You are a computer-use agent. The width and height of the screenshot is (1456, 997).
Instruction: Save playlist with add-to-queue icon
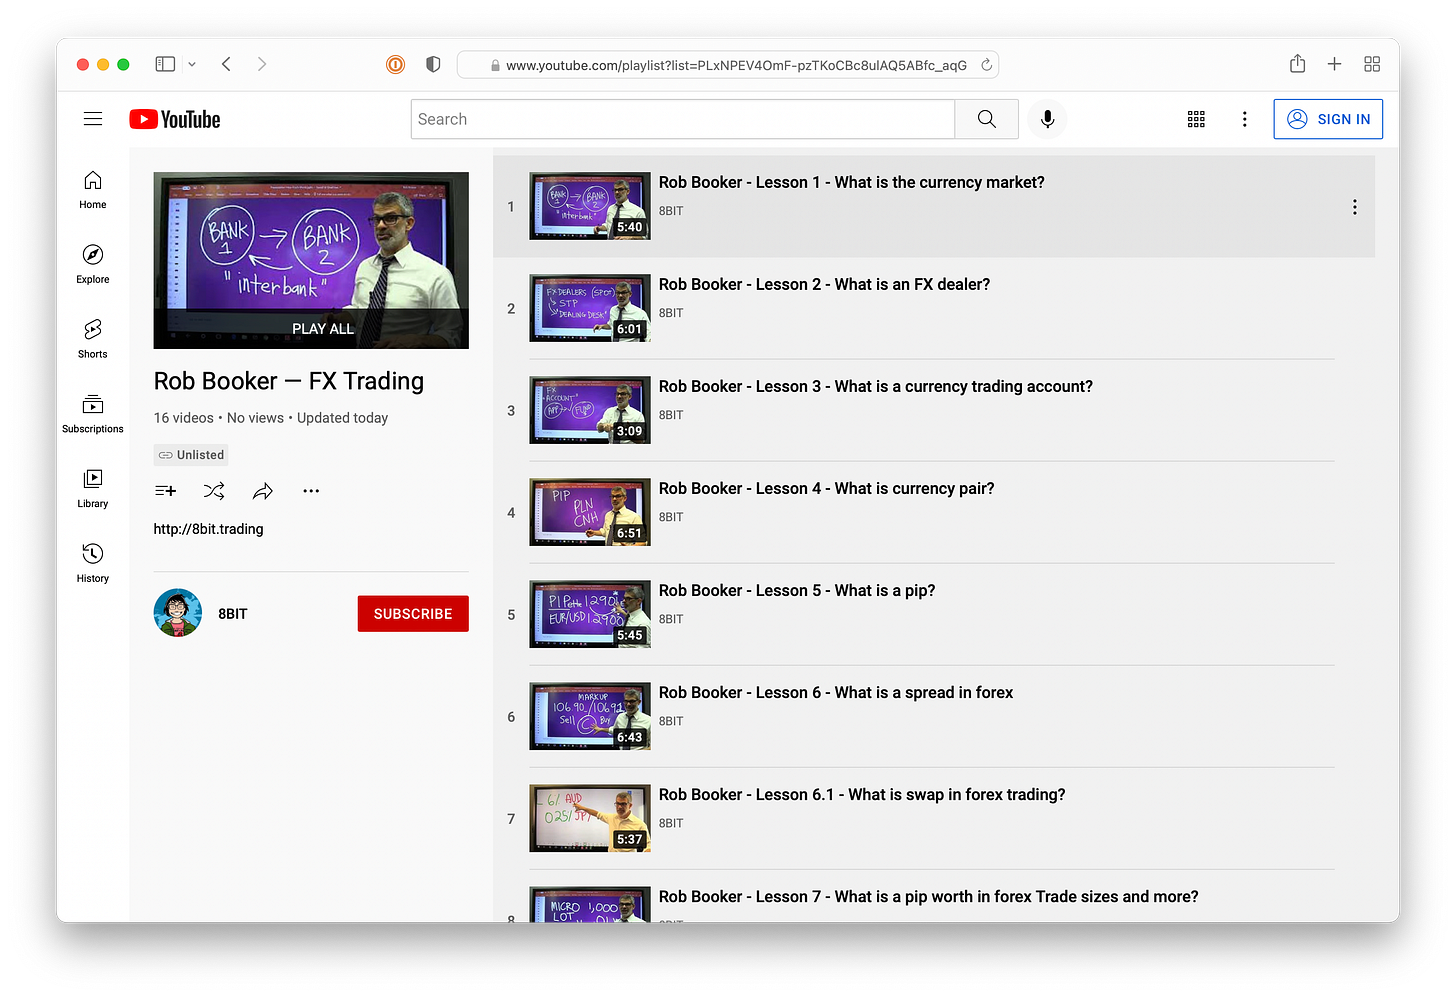[166, 491]
